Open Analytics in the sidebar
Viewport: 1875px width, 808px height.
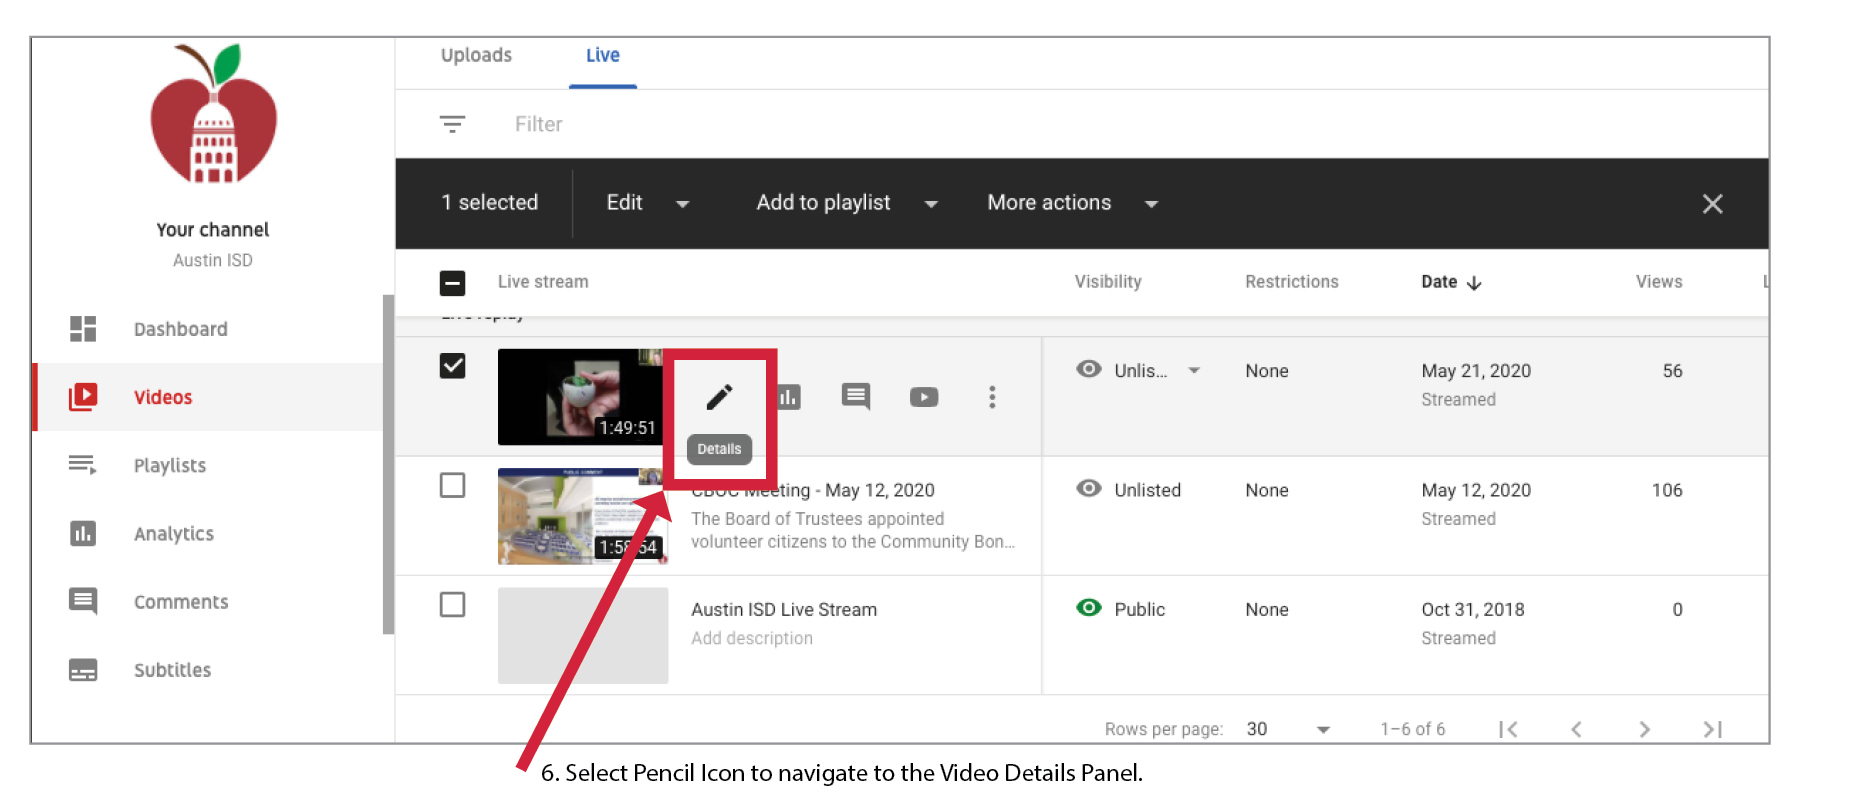point(173,534)
